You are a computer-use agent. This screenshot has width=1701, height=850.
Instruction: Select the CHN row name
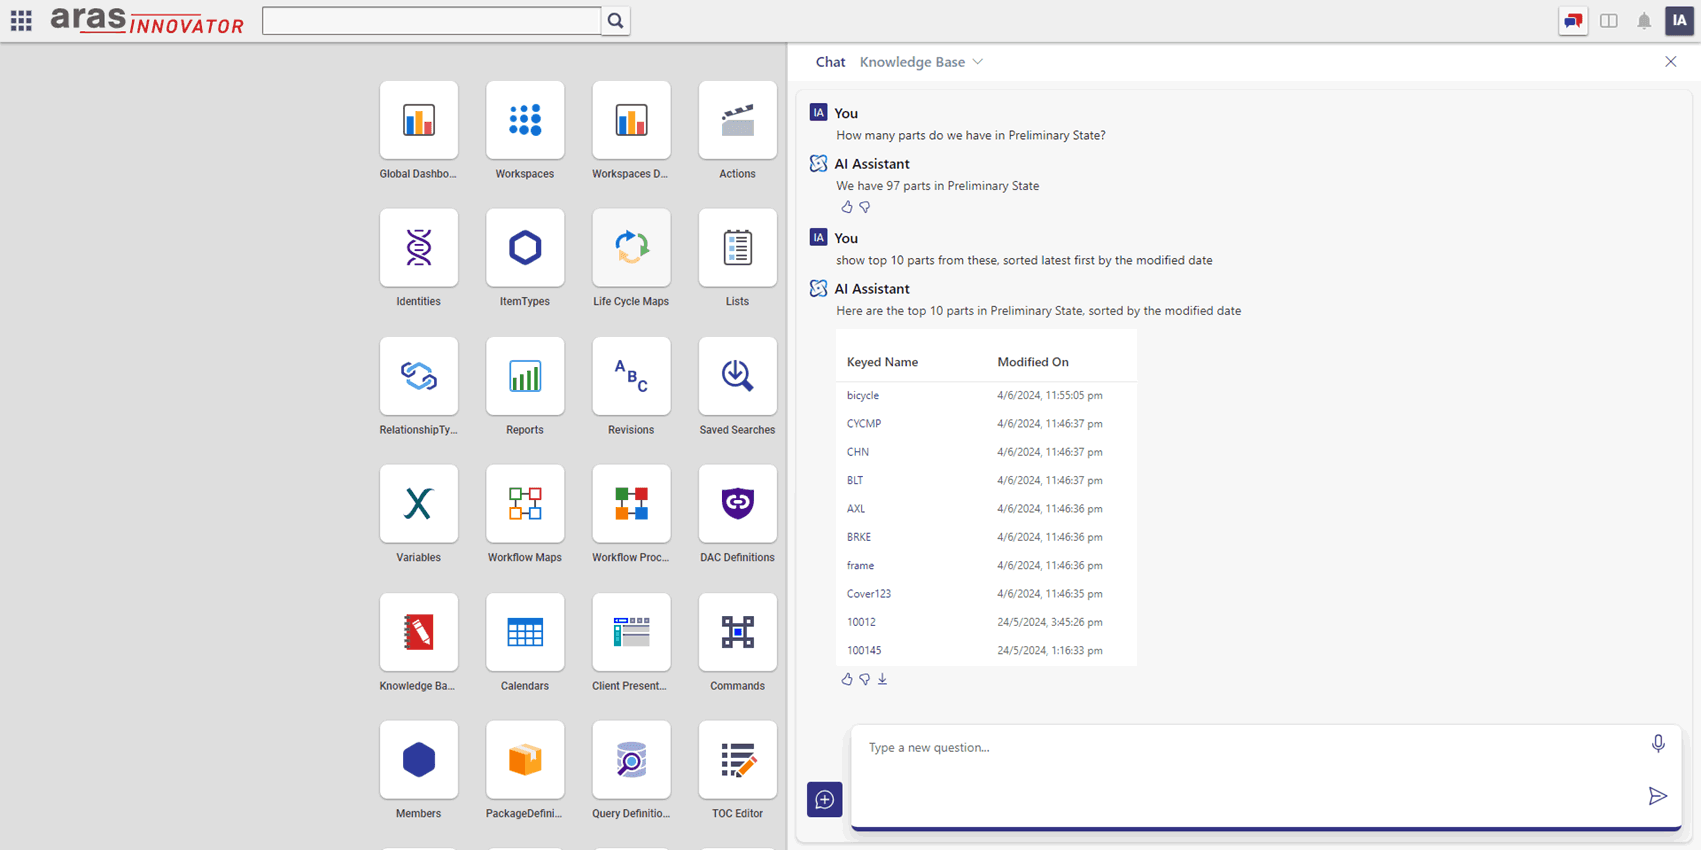pyautogui.click(x=858, y=452)
